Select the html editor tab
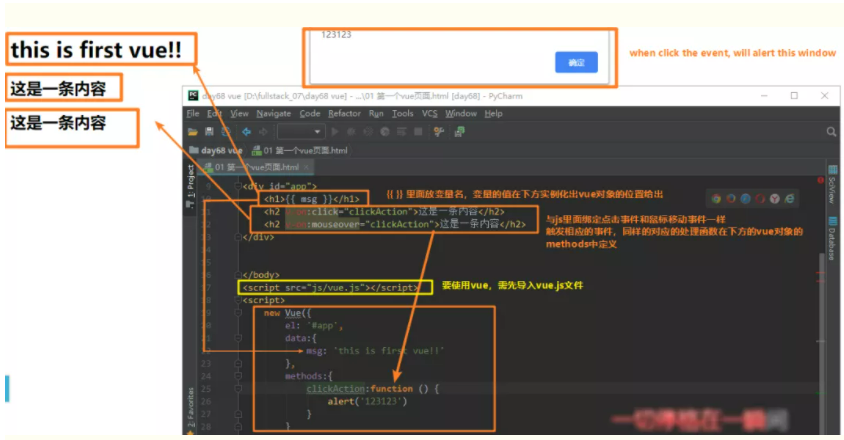This screenshot has width=844, height=440. (256, 167)
